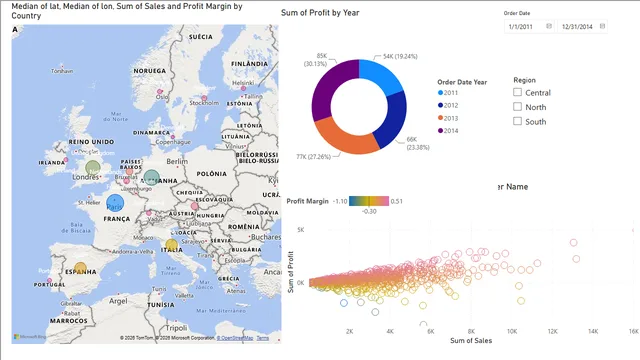Click the 'Sum of Profit by Year' title
Image resolution: width=640 pixels, height=360 pixels.
point(320,13)
